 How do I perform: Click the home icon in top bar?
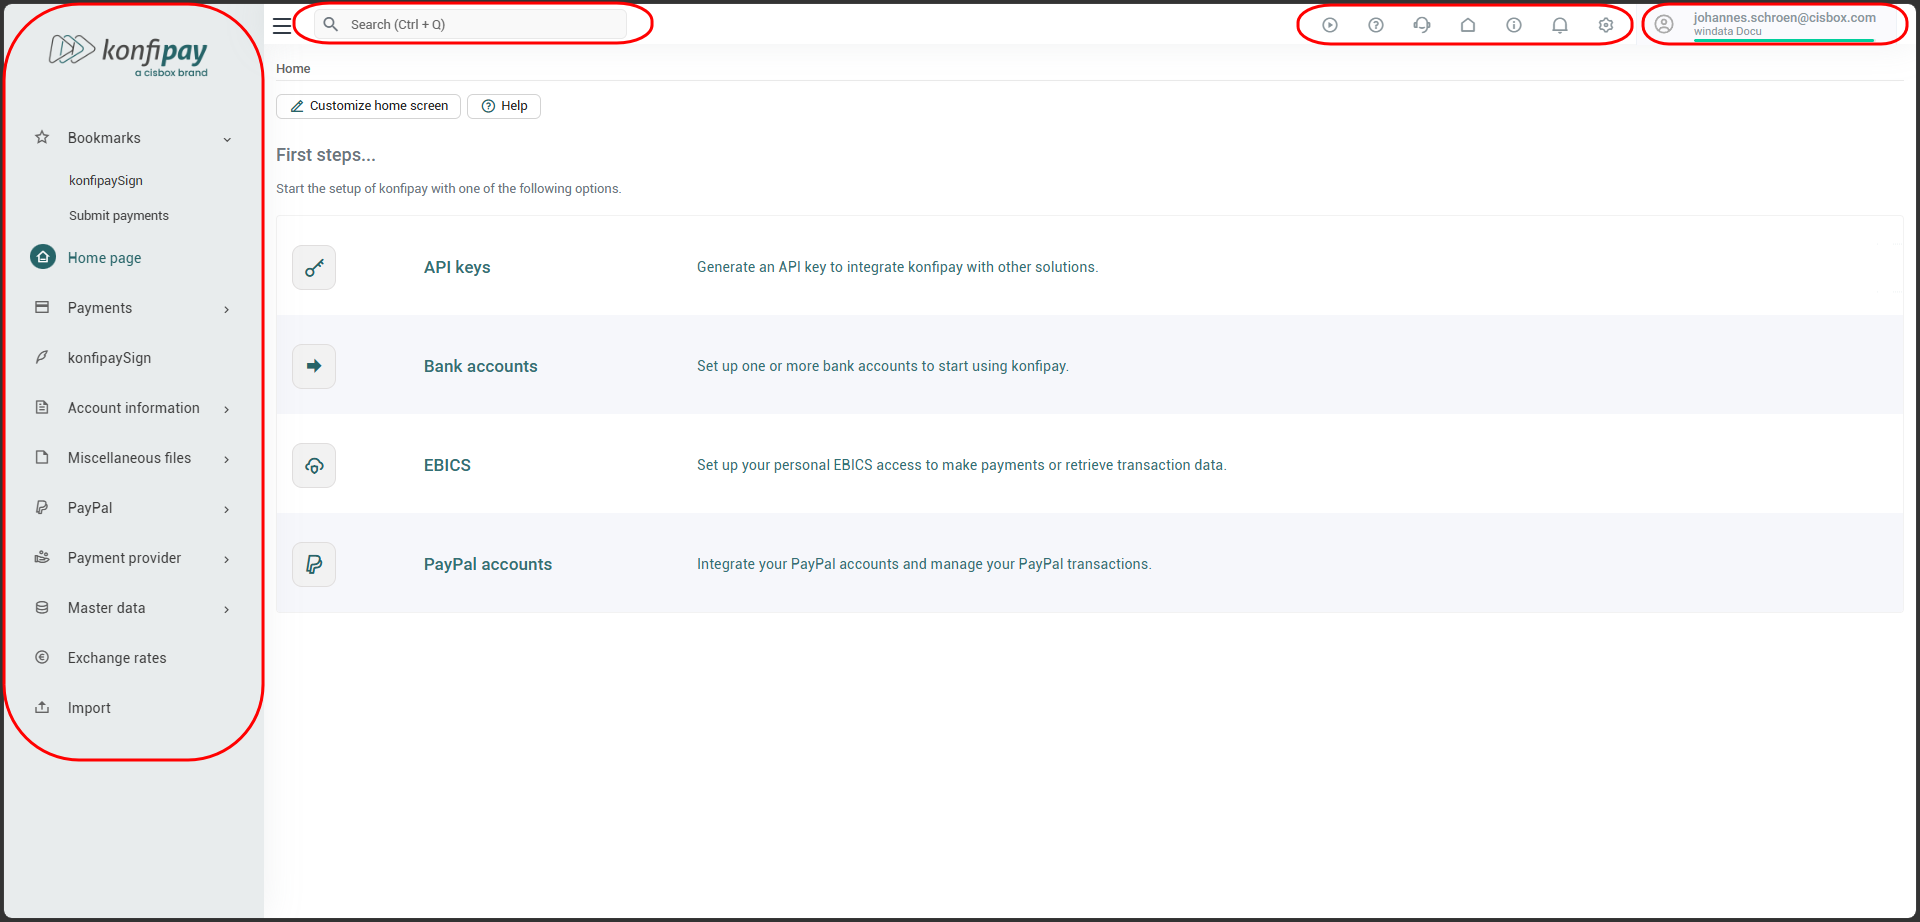pos(1468,25)
